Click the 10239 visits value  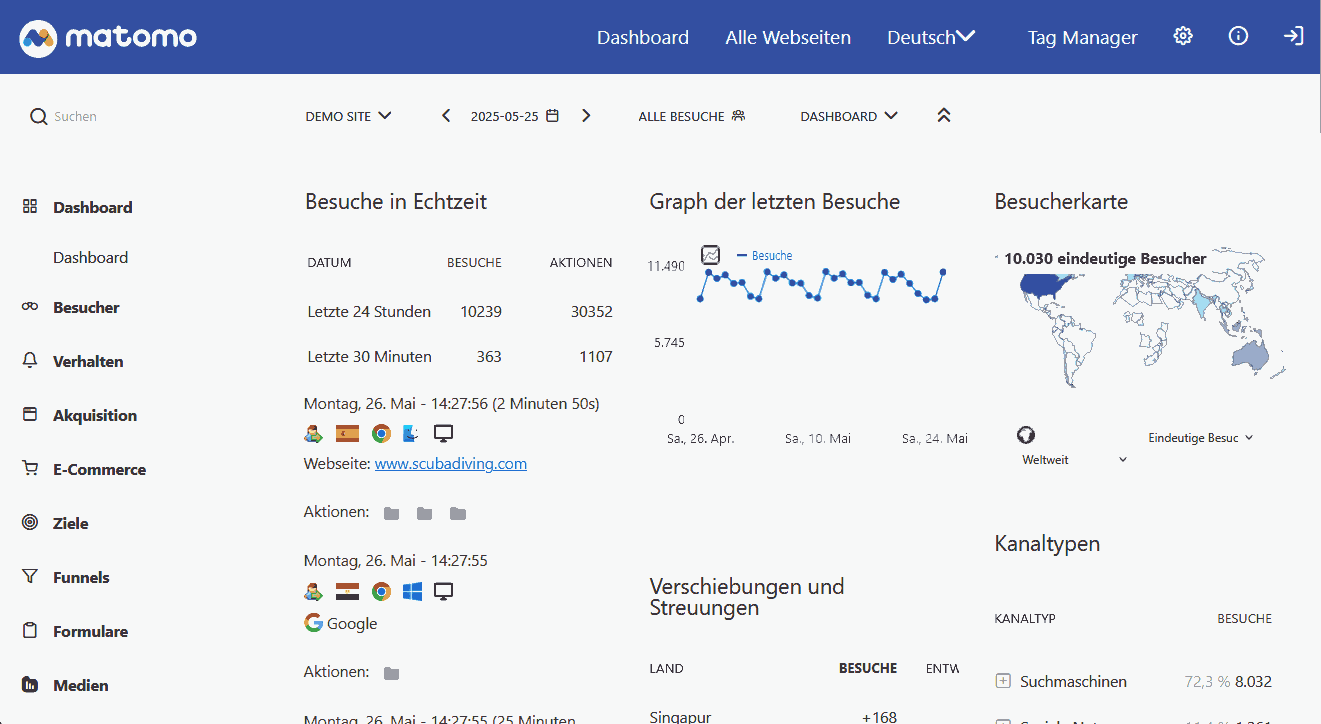point(481,312)
